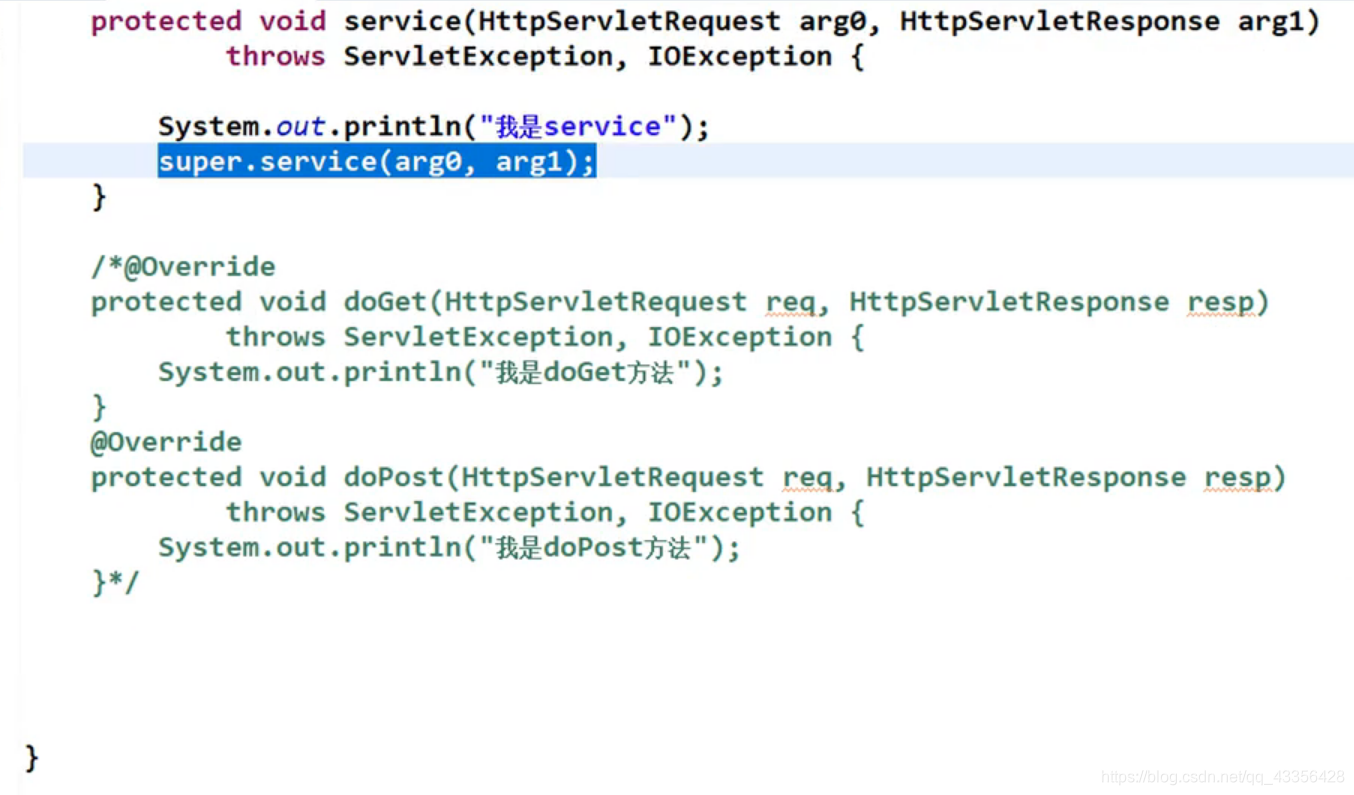Click the commented /*@Override annotation
Viewport: 1354px width, 795px height.
tap(183, 267)
